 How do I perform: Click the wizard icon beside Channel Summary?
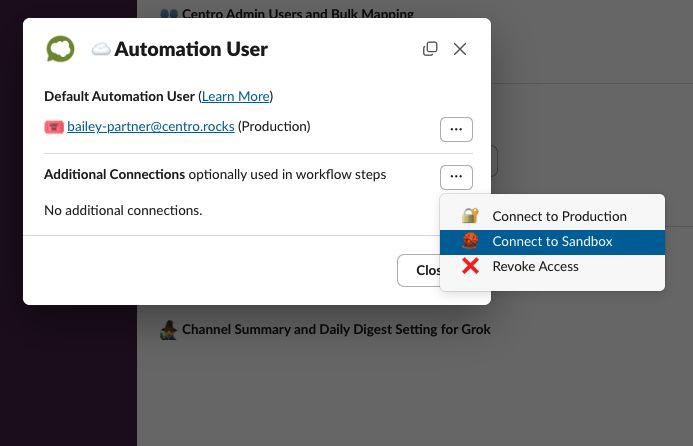coord(168,330)
